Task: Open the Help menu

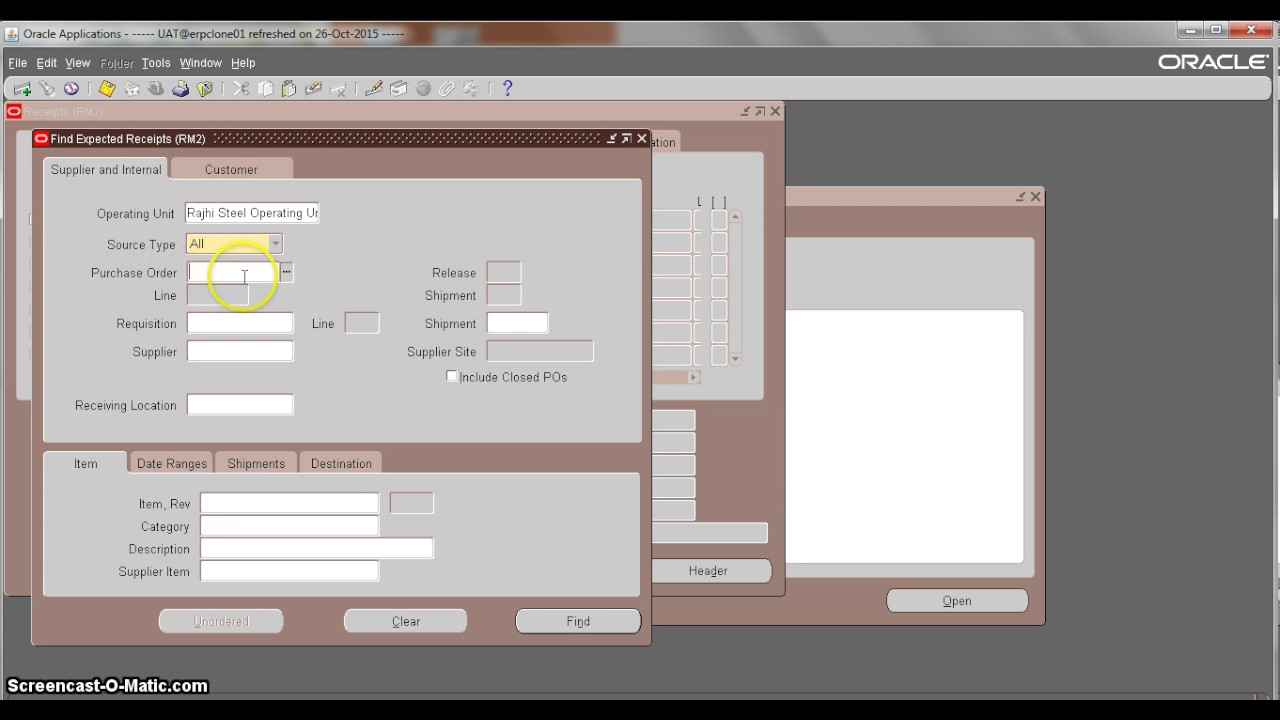Action: tap(243, 63)
